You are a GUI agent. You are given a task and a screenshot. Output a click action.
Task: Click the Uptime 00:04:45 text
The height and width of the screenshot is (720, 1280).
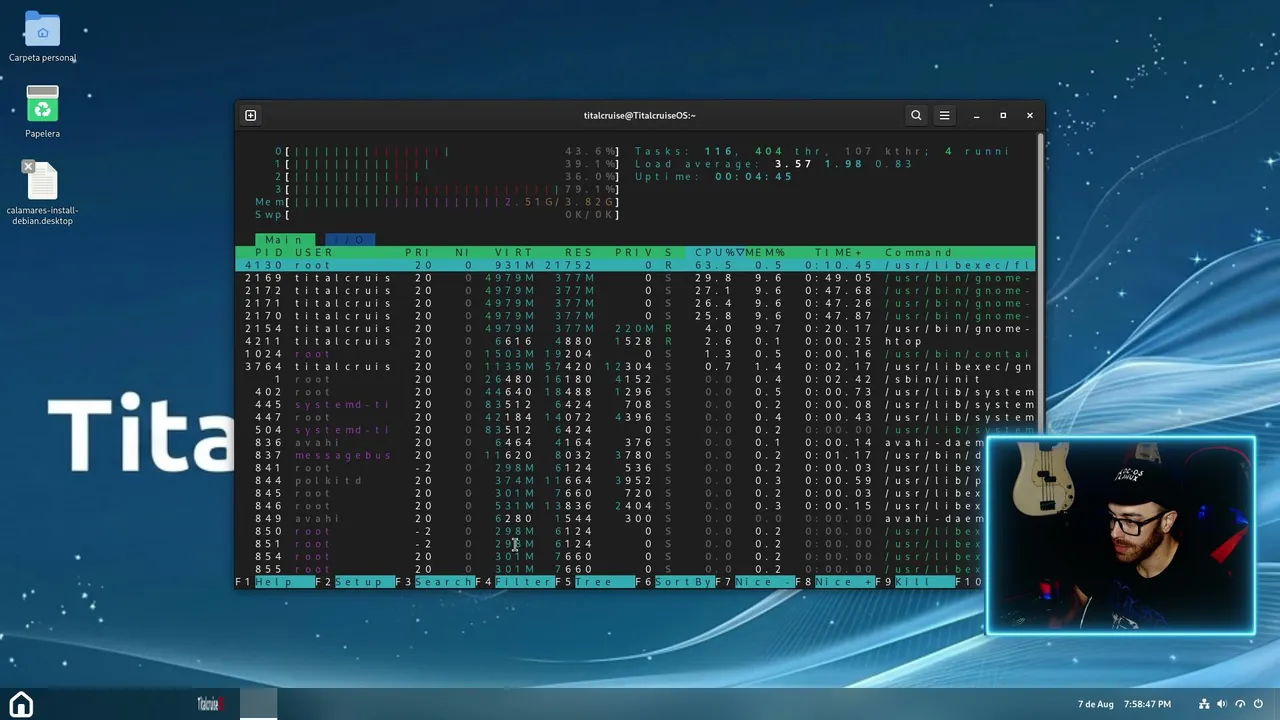click(714, 177)
